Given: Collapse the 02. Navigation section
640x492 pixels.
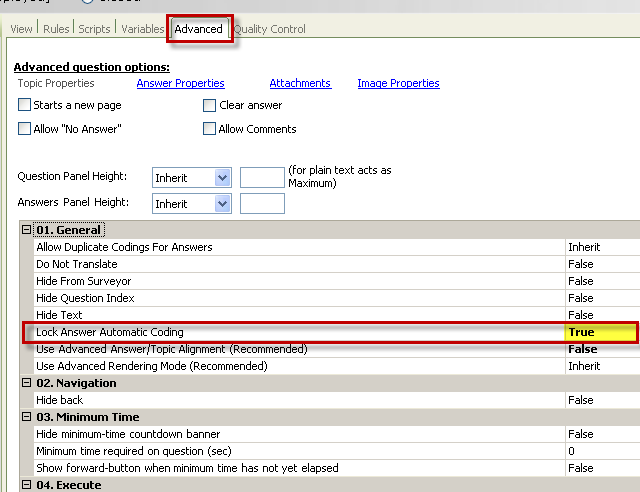Looking at the screenshot, I should [27, 383].
